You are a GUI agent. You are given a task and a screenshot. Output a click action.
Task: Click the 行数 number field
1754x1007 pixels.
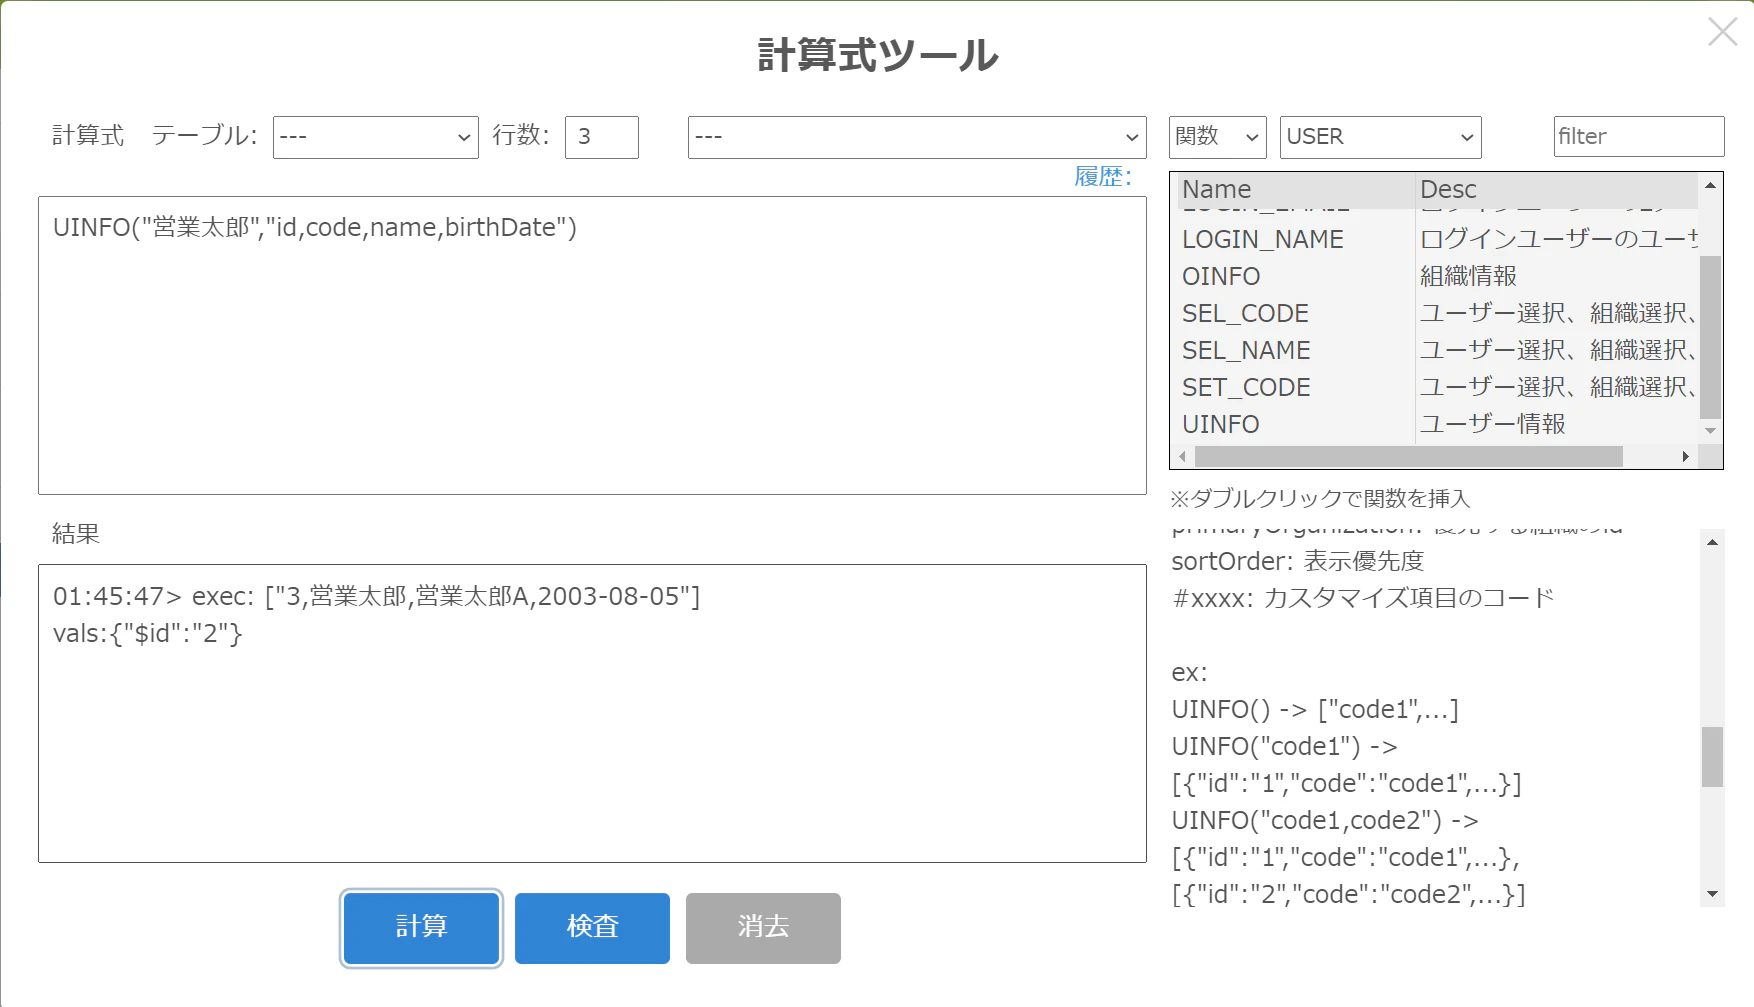(602, 137)
